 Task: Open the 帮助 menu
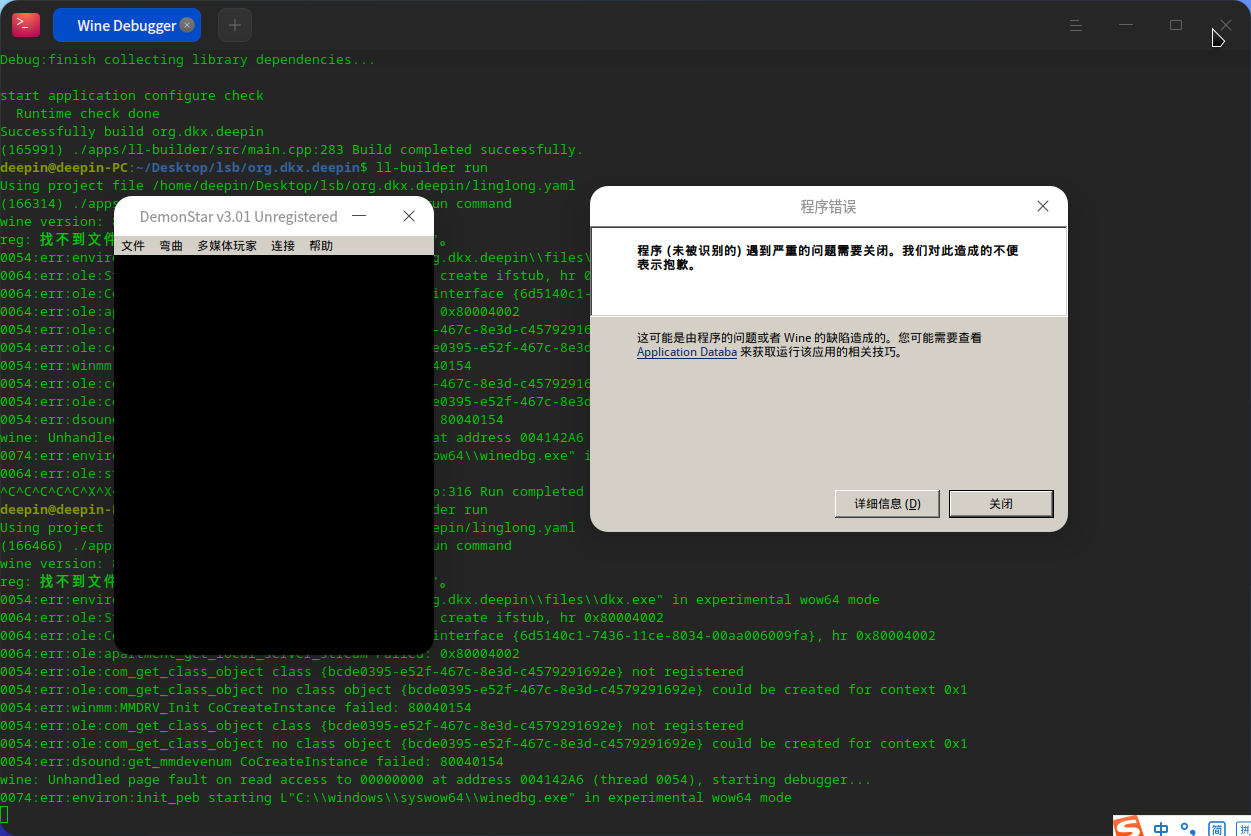[321, 246]
